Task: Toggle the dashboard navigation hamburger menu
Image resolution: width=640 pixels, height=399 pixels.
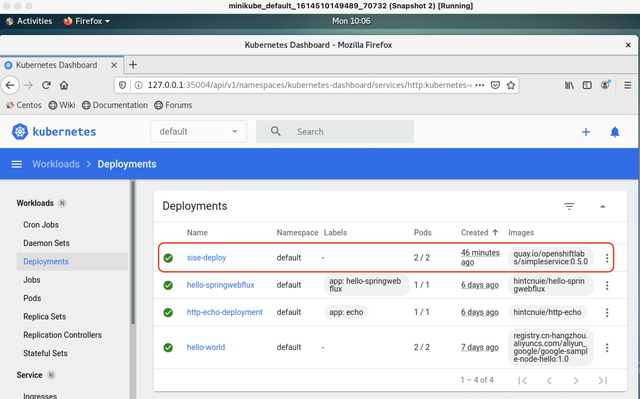Action: [x=17, y=164]
